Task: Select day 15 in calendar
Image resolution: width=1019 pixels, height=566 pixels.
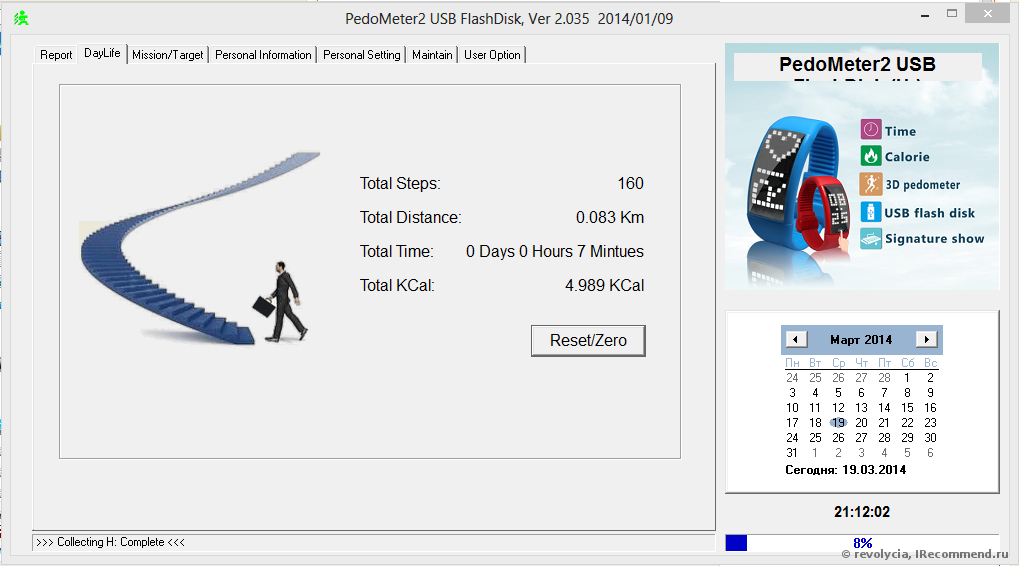Action: click(x=907, y=407)
